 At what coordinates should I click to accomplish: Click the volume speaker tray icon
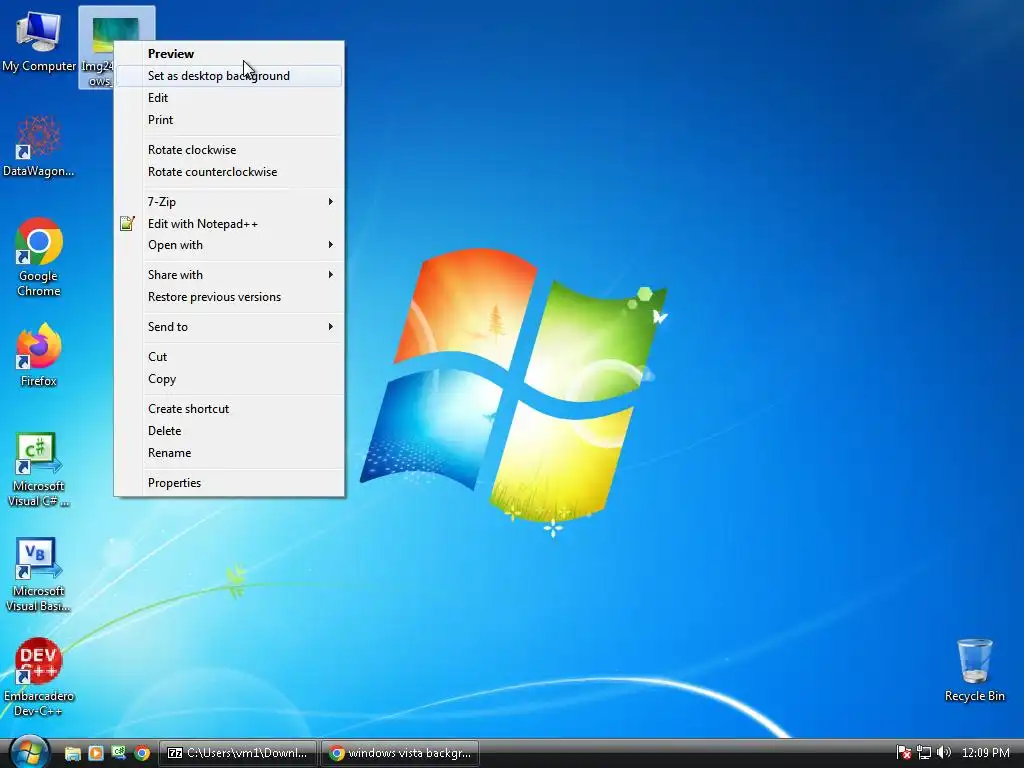(944, 753)
